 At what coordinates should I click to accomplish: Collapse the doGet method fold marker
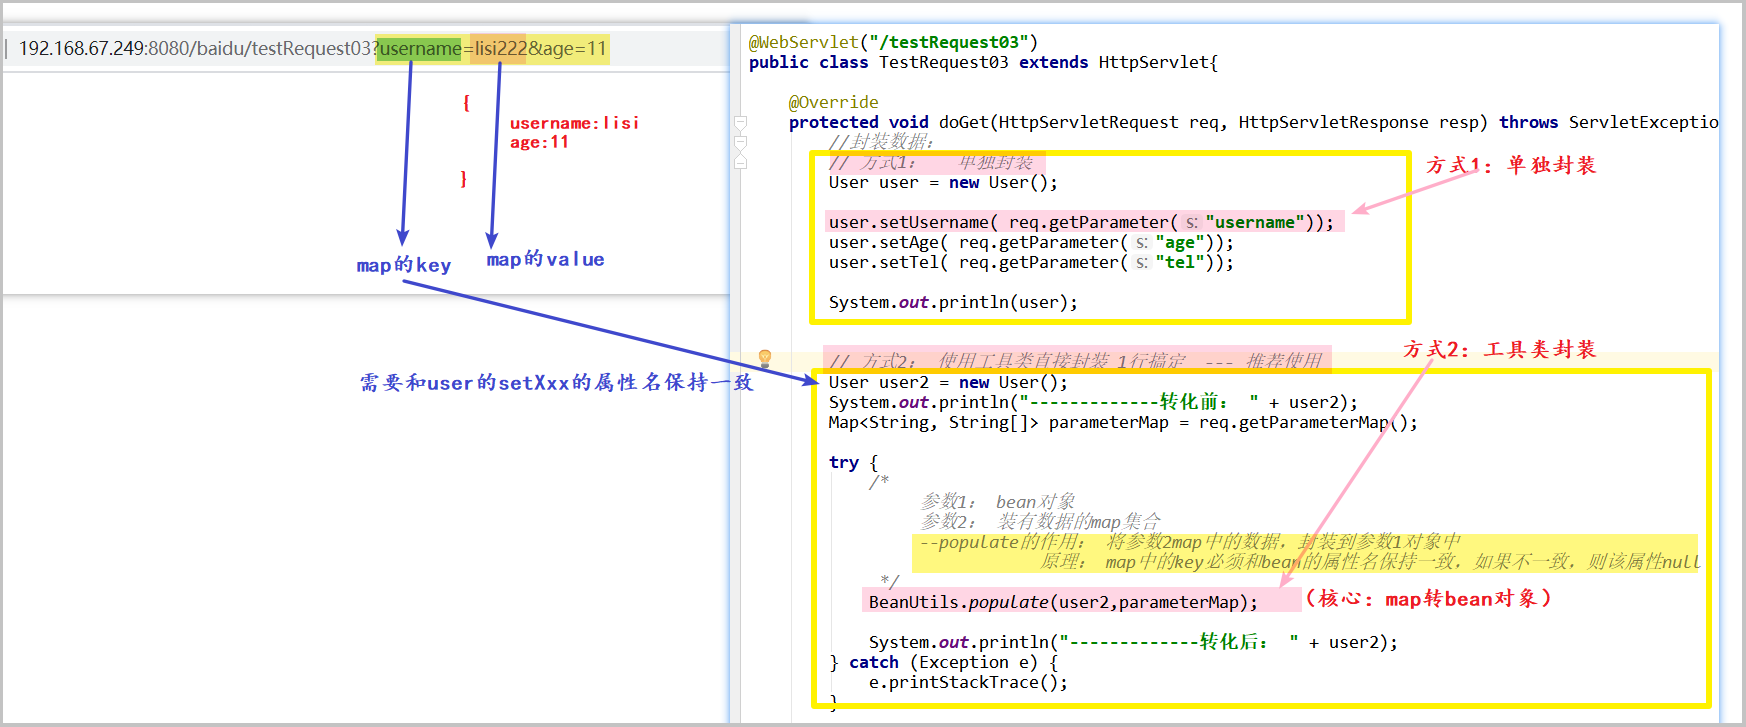coord(741,123)
